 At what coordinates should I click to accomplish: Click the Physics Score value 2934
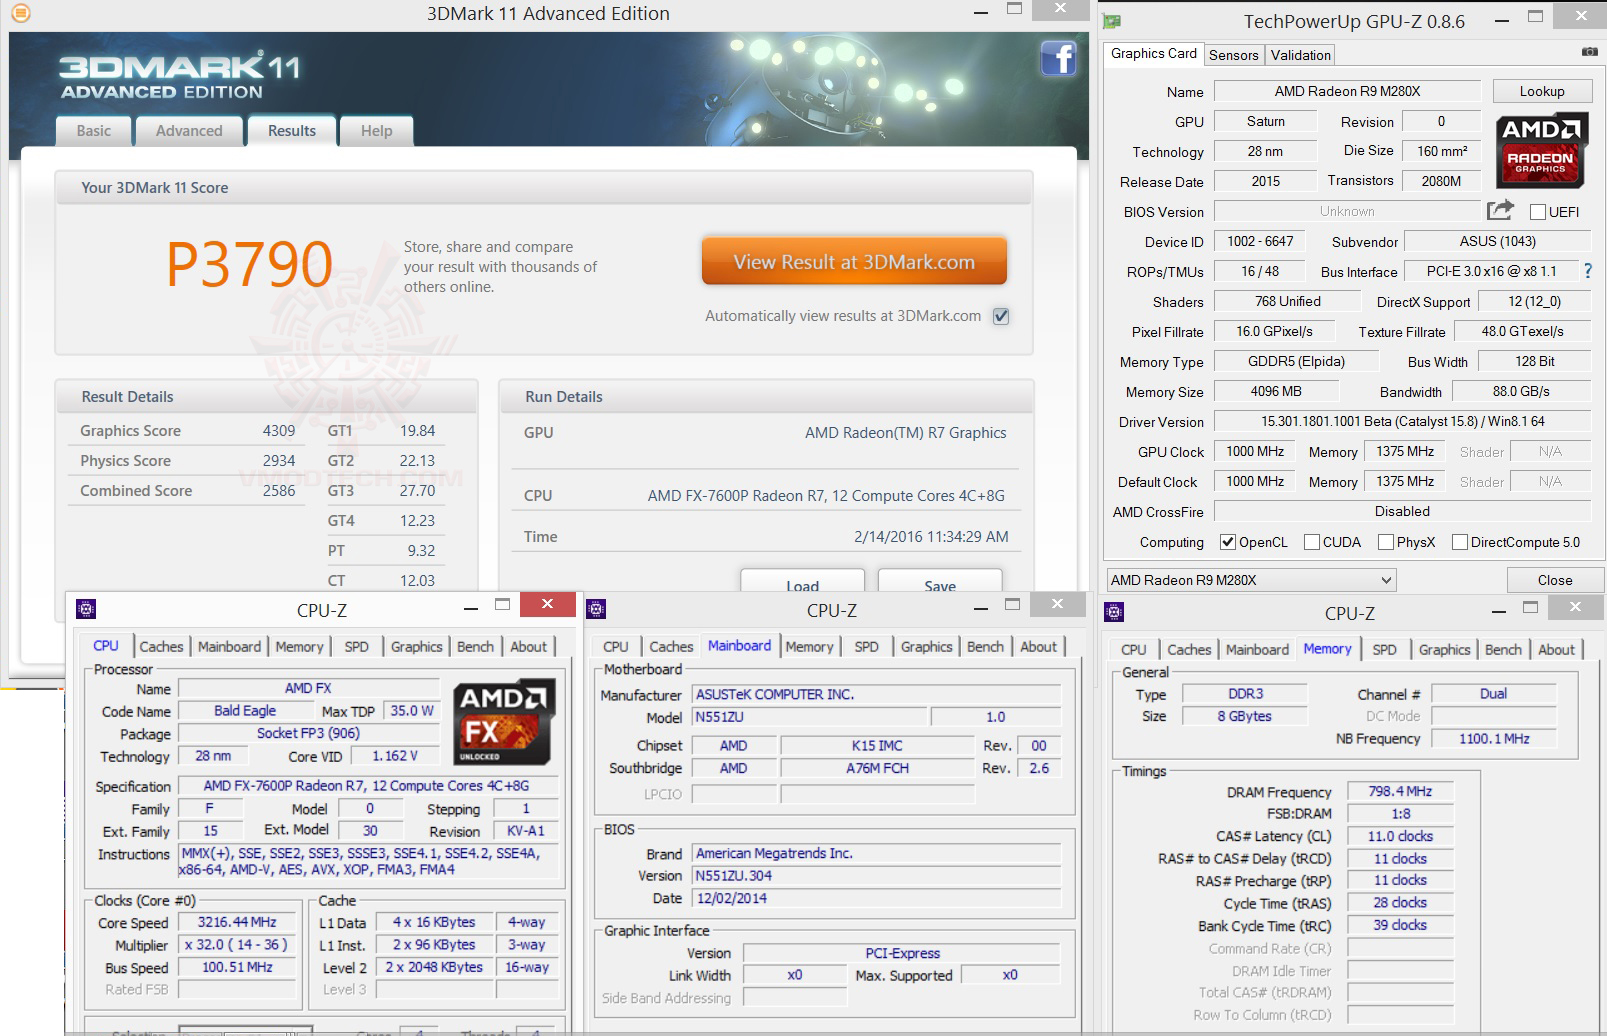click(279, 461)
